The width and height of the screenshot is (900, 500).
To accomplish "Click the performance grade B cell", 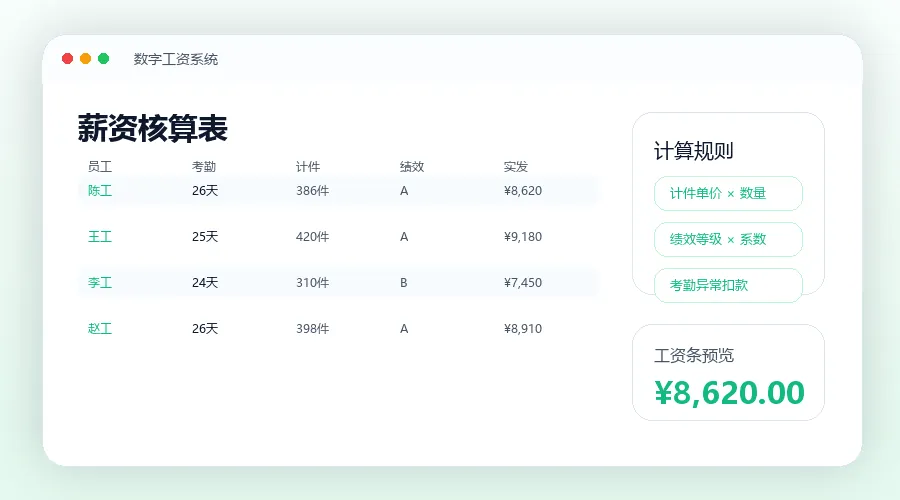I will (404, 282).
